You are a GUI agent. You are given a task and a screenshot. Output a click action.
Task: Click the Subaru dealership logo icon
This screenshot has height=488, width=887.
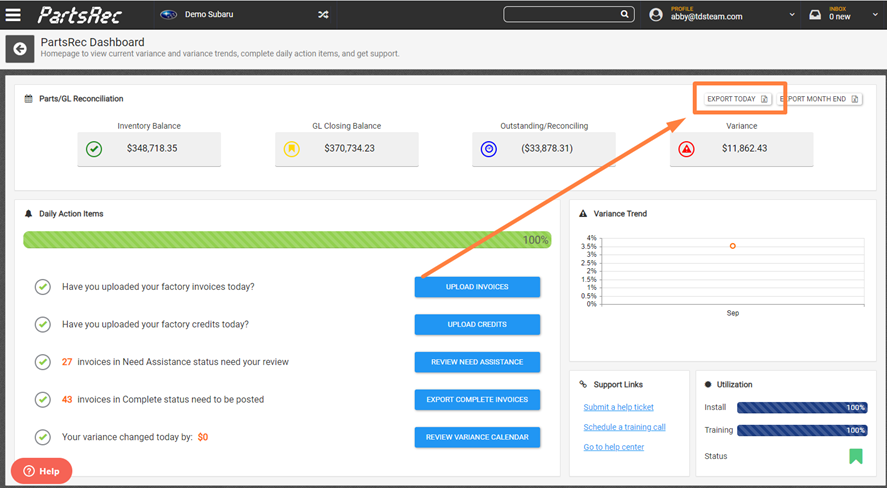pos(168,15)
